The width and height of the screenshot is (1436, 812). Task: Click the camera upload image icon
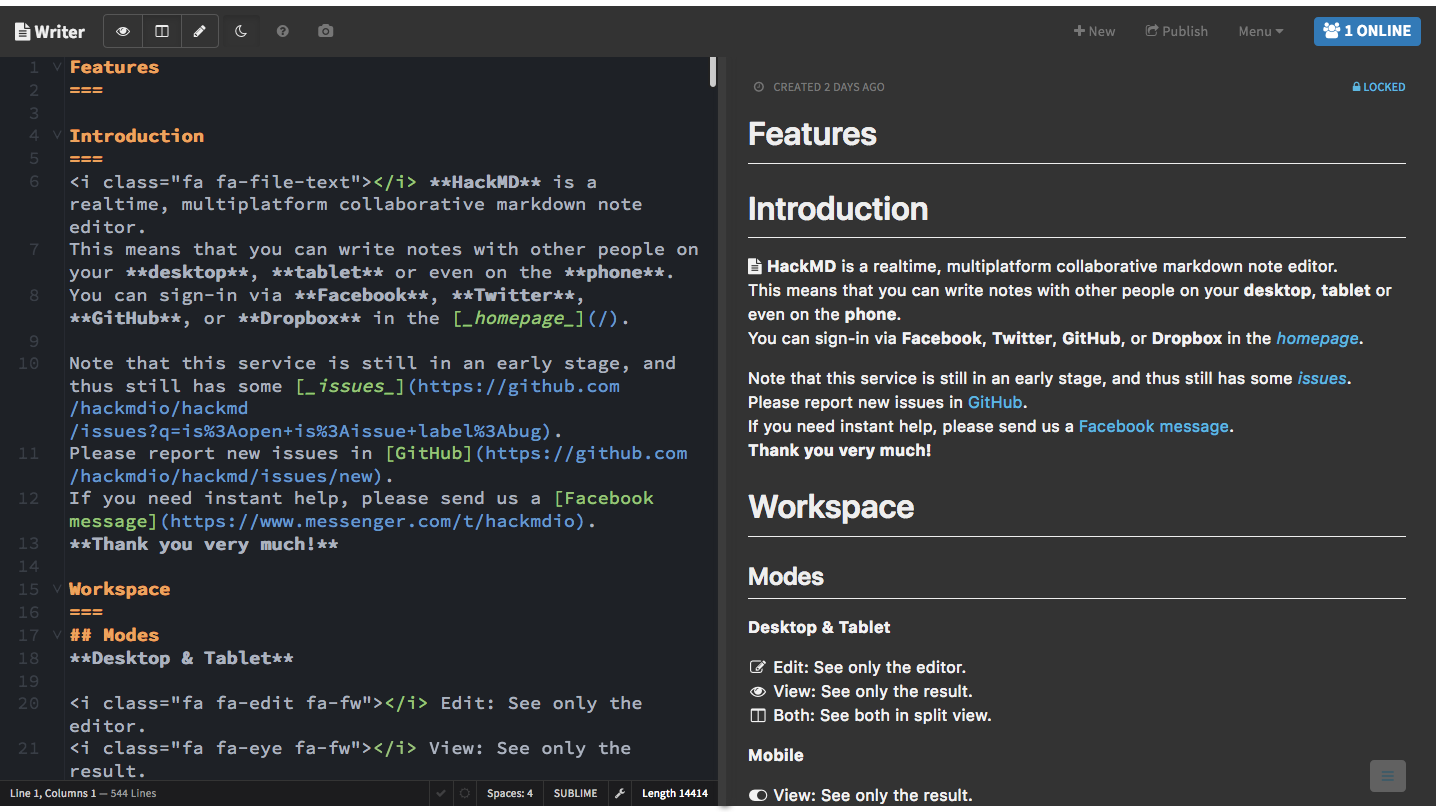325,31
